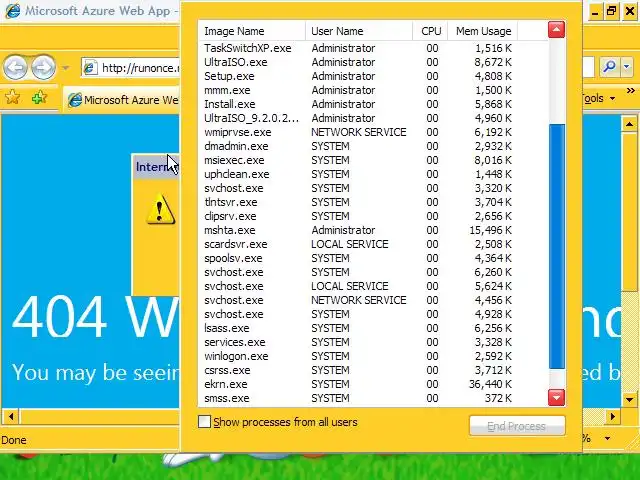
Task: Click the blue process list scrollbar thumb
Action: click(557, 247)
